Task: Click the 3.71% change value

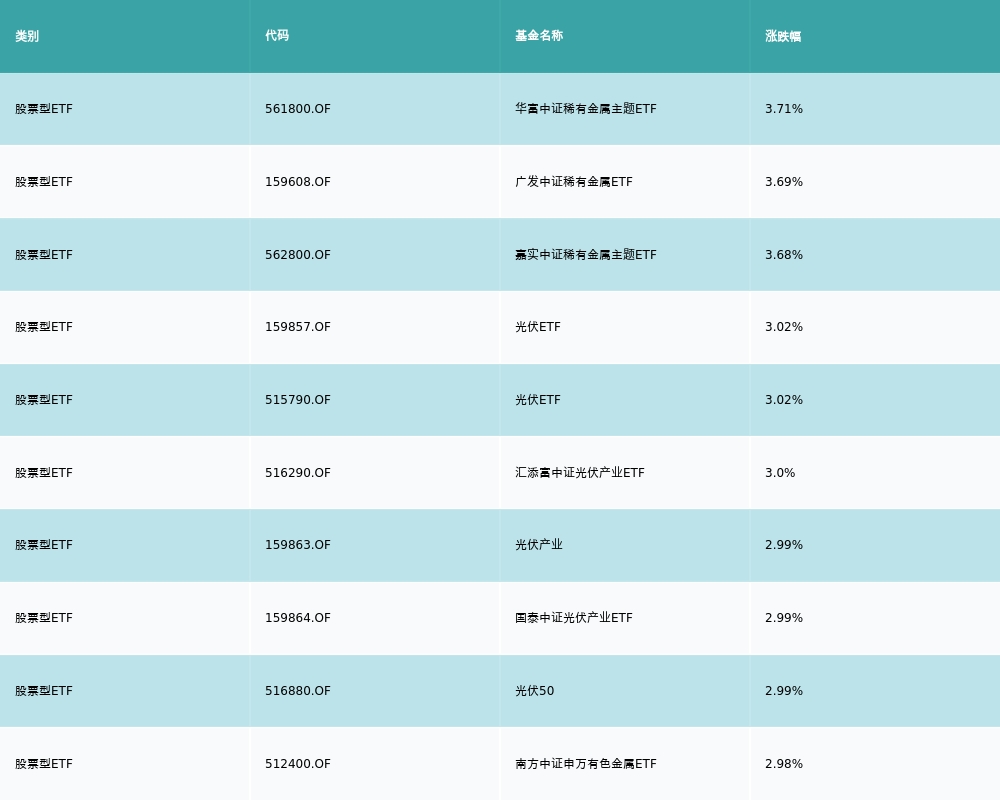Action: coord(784,109)
